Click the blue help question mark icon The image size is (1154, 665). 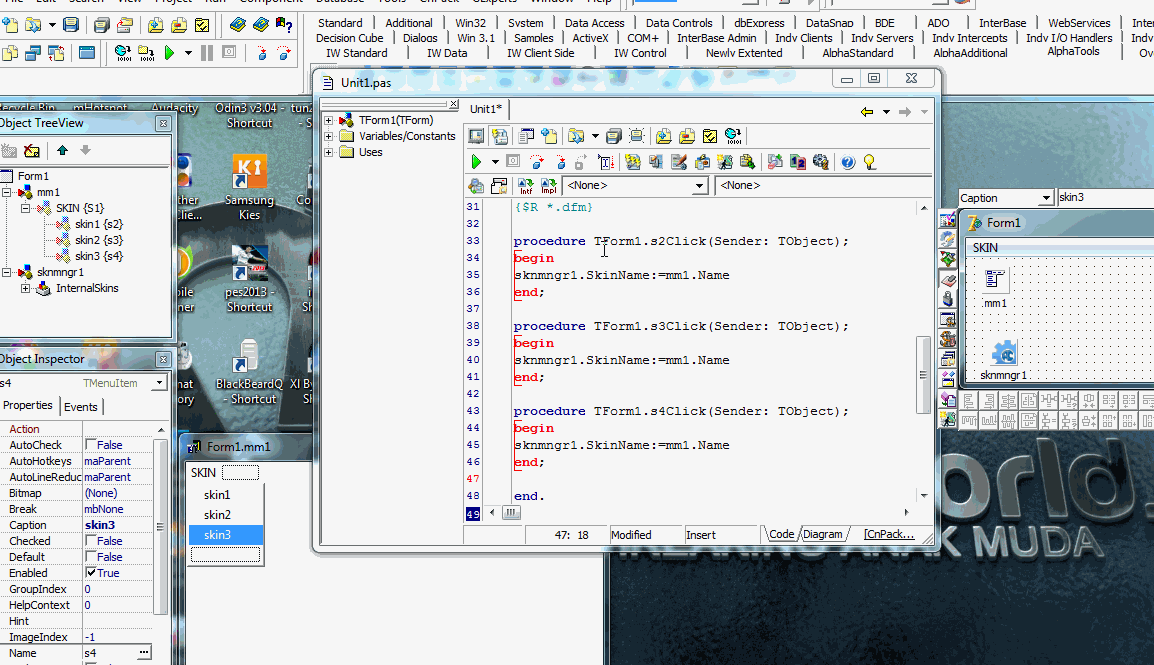[x=848, y=162]
